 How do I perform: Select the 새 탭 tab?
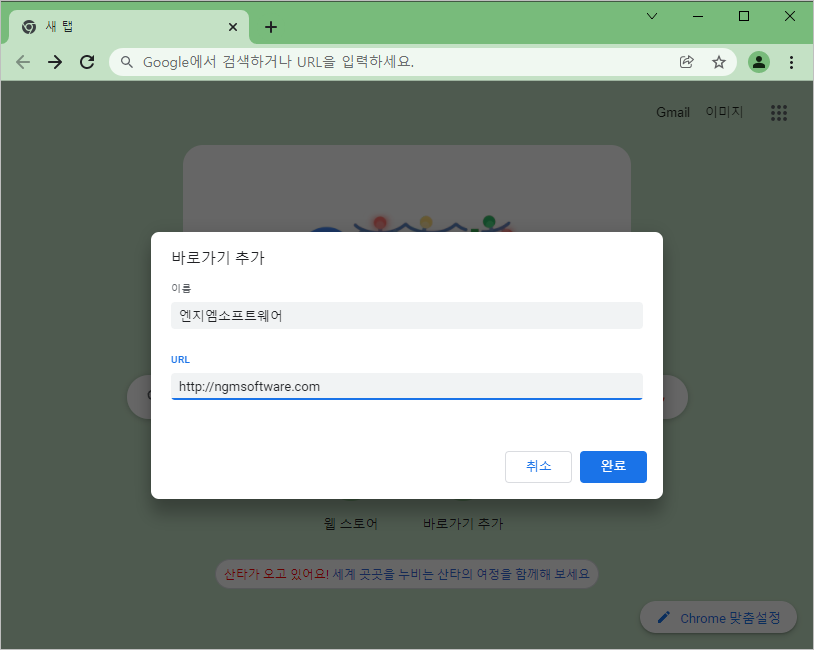(x=128, y=27)
